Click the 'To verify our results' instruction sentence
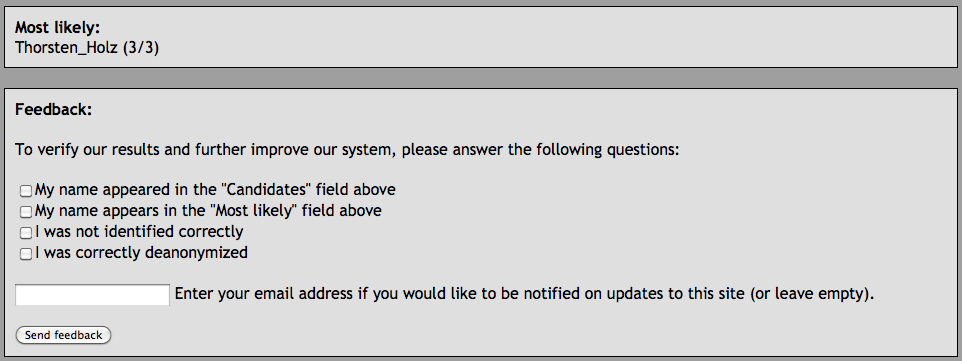 (347, 150)
